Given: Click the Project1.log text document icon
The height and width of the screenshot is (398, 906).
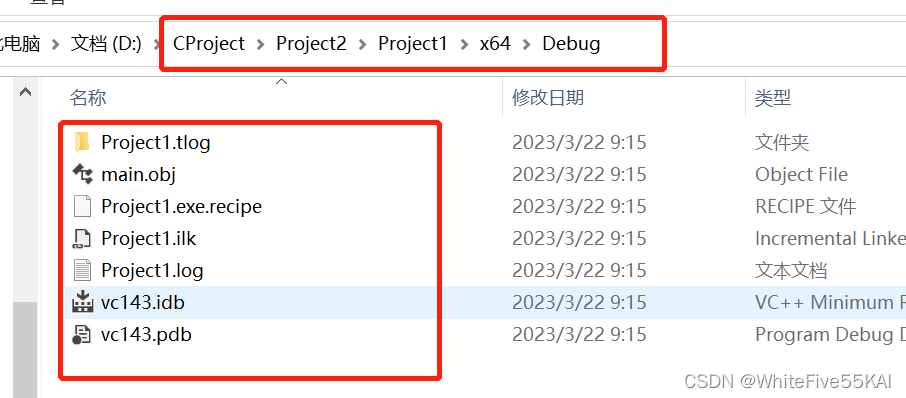Looking at the screenshot, I should click(82, 270).
